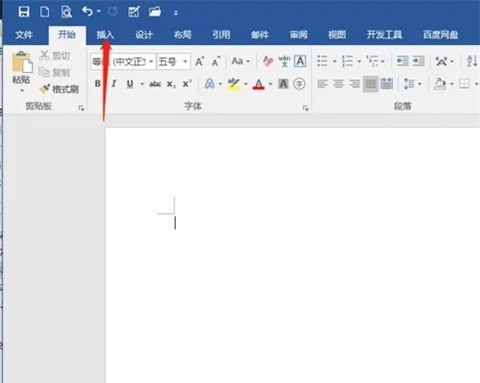Click the phonetic guide (wén) icon

click(x=284, y=61)
